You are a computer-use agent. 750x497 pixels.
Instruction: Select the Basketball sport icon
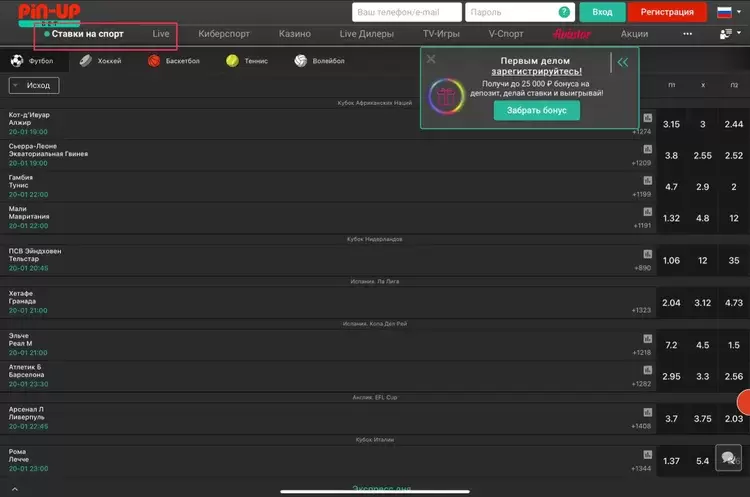[154, 61]
